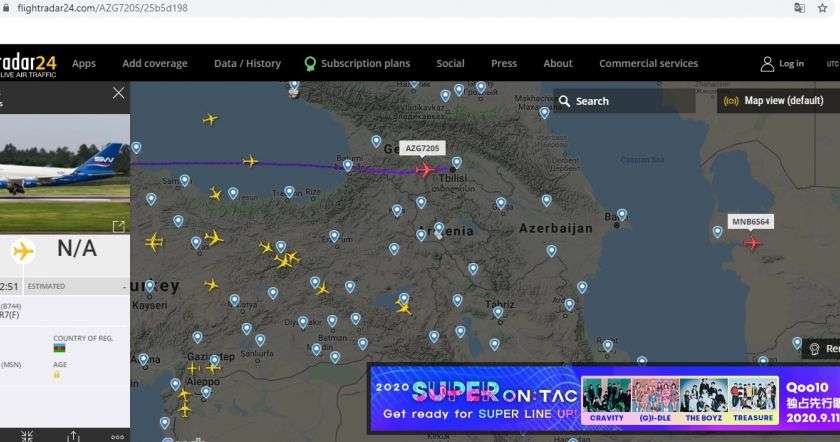Image resolution: width=840 pixels, height=442 pixels.
Task: Open the Apps menu
Action: click(84, 64)
